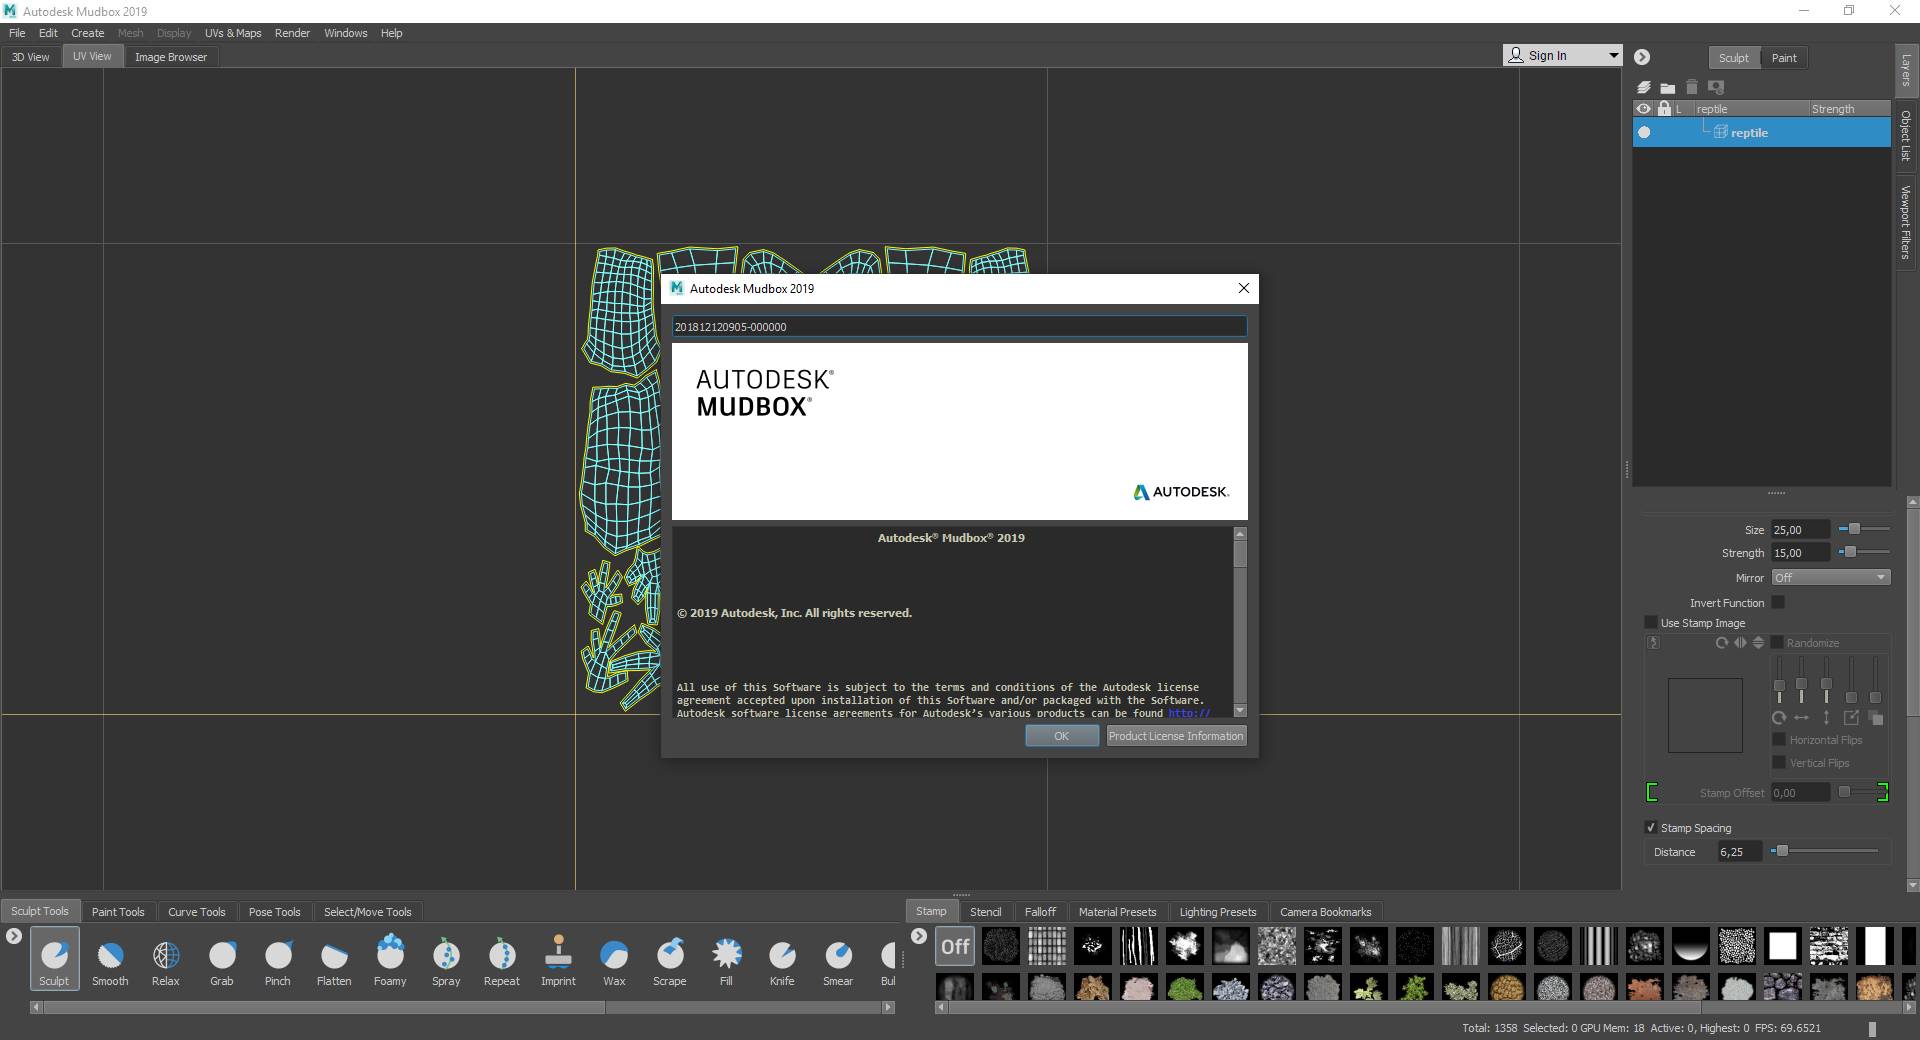1920x1040 pixels.
Task: Click the Strength slider handle
Action: [x=1850, y=551]
